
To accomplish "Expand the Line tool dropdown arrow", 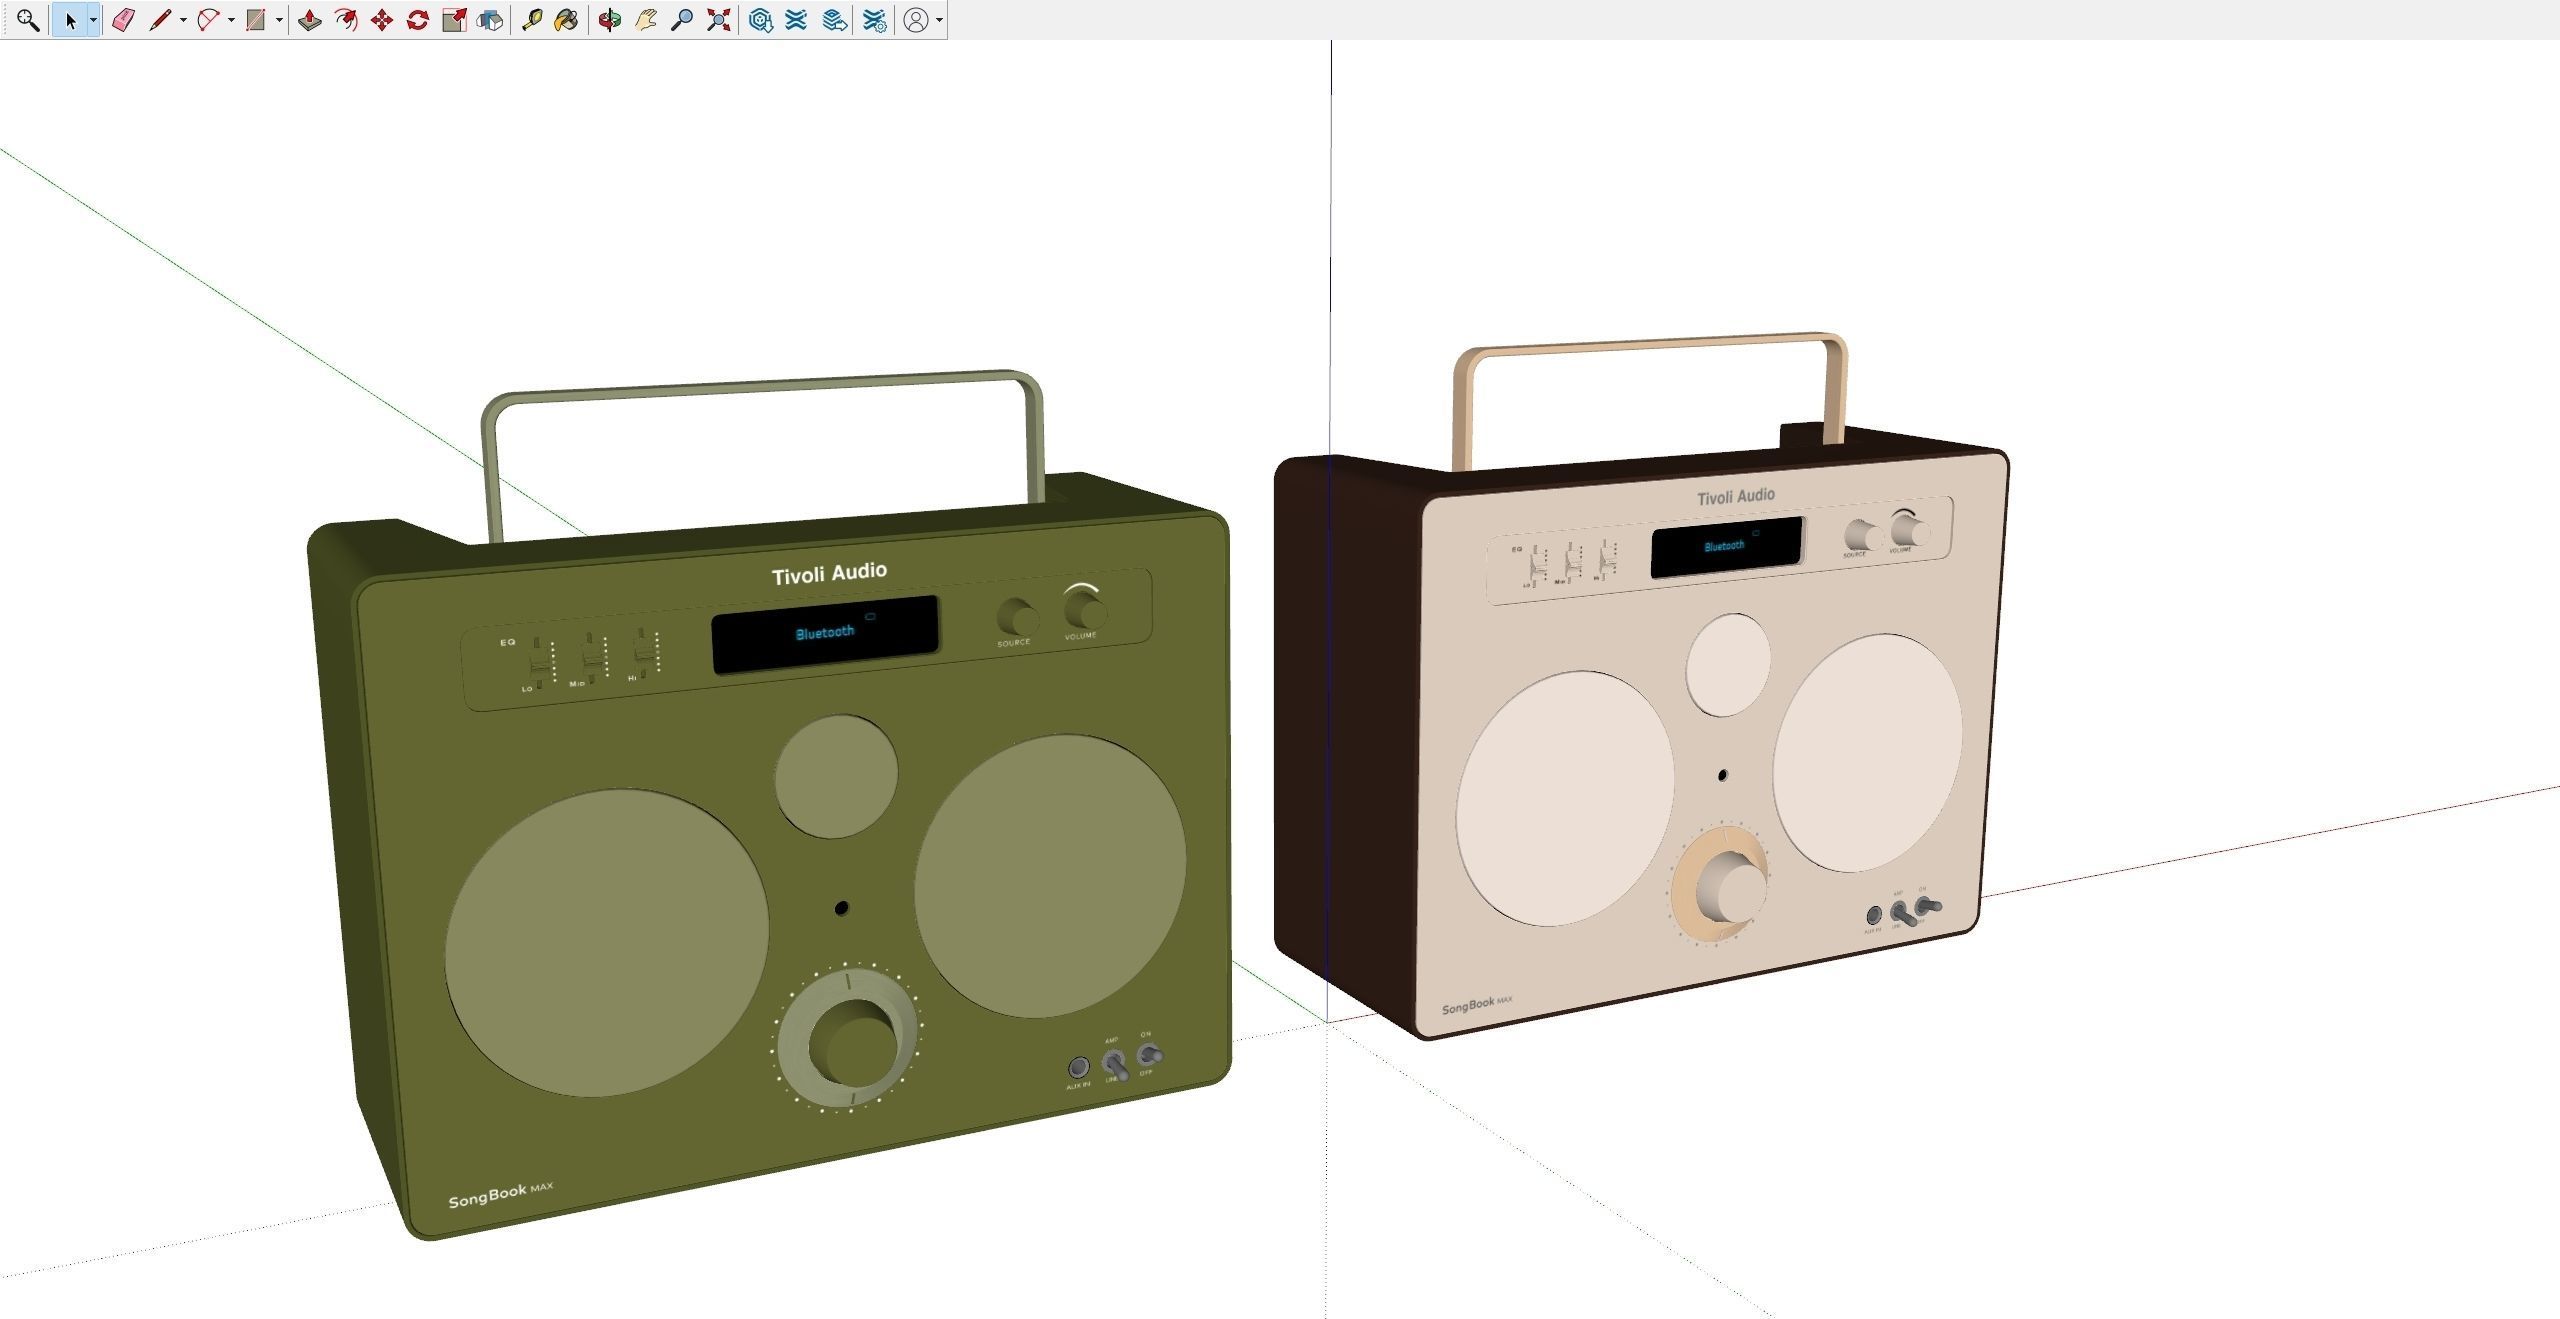I will (x=182, y=19).
